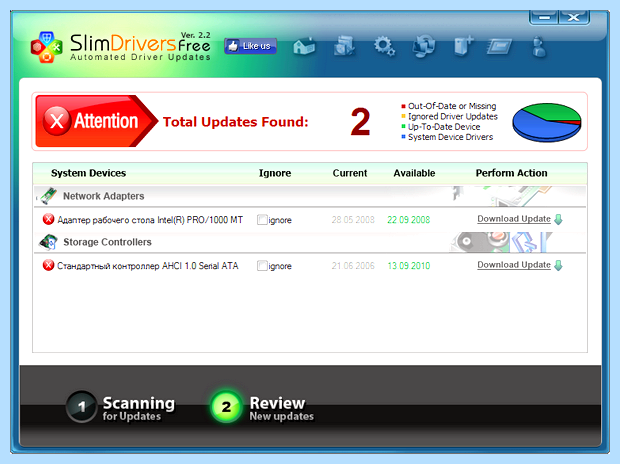This screenshot has height=464, width=620.
Task: Check ignore for AHCI Serial ATA controller
Action: (262, 265)
